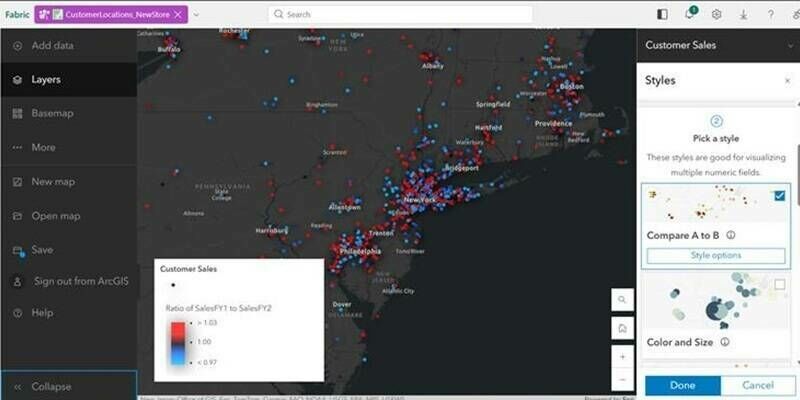This screenshot has width=800, height=400.
Task: Click 'Ratio of SalesFY1 to SalesFY2' text
Action: 218,309
